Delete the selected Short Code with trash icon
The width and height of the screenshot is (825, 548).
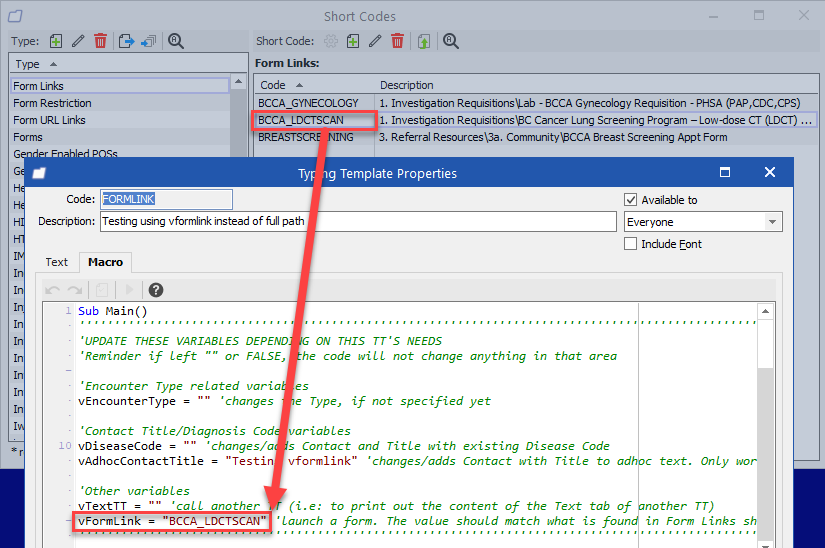click(397, 41)
